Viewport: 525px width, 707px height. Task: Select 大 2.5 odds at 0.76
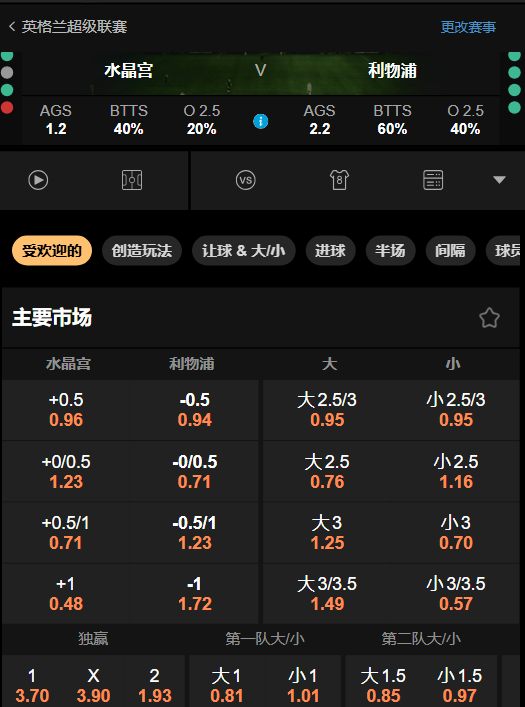(327, 472)
